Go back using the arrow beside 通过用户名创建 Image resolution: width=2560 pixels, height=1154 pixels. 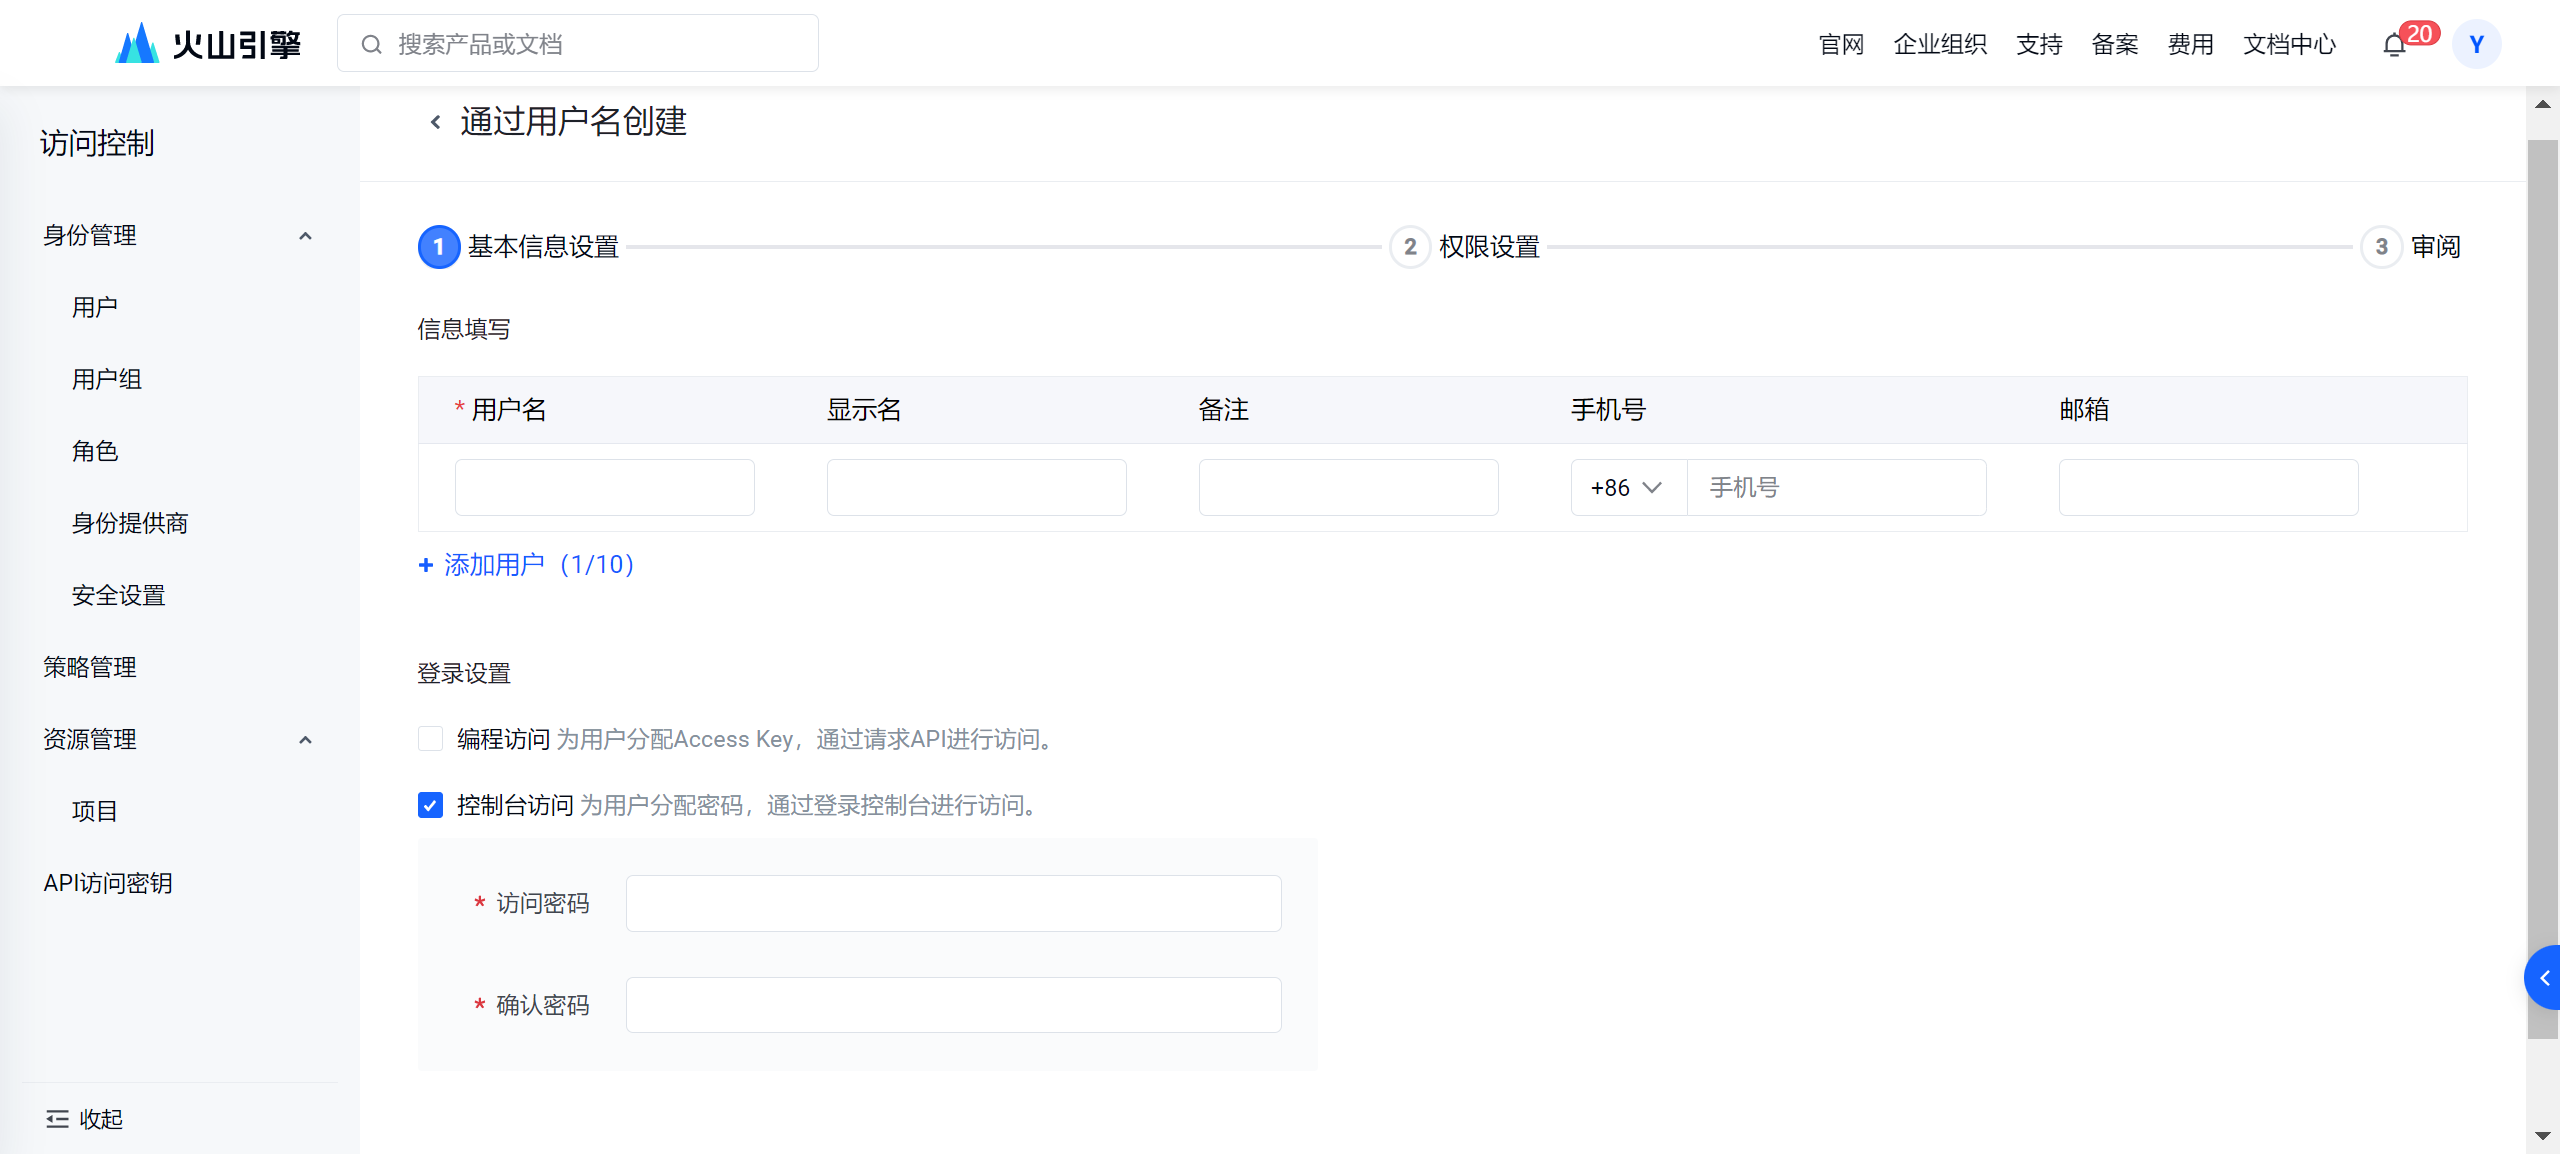pos(435,122)
